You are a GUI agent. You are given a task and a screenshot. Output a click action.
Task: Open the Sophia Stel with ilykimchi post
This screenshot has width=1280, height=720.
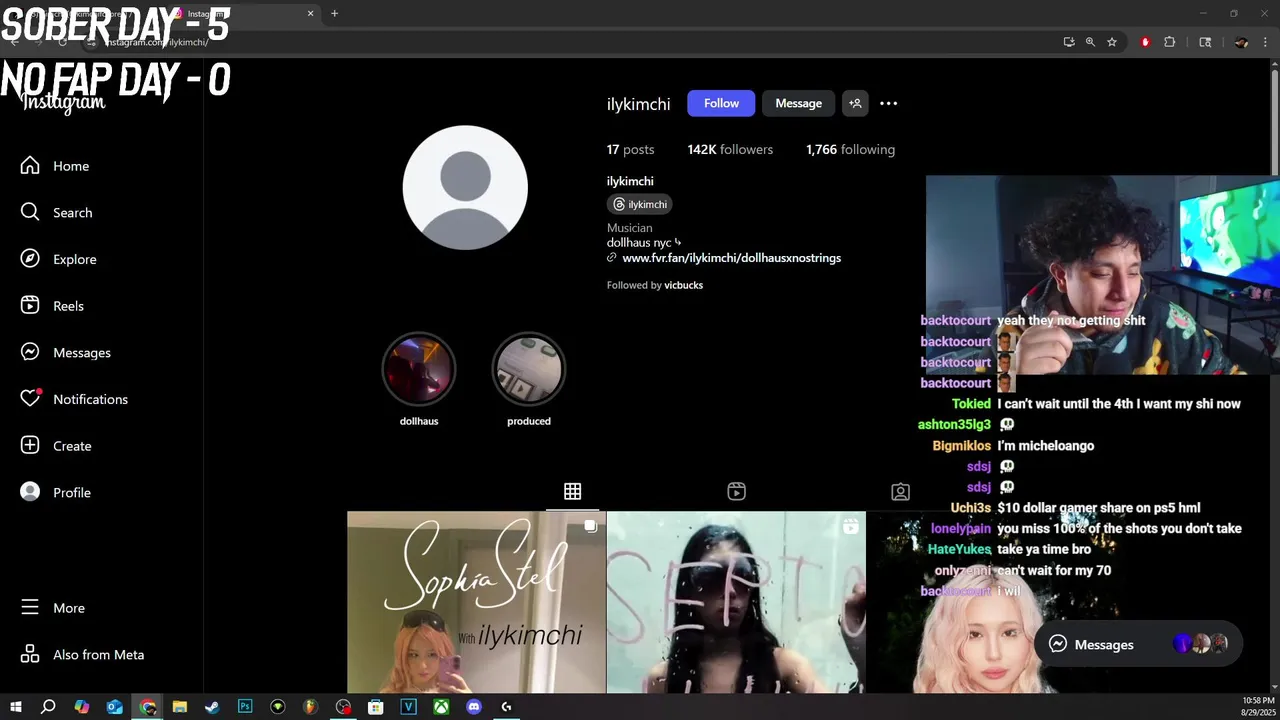click(x=476, y=602)
